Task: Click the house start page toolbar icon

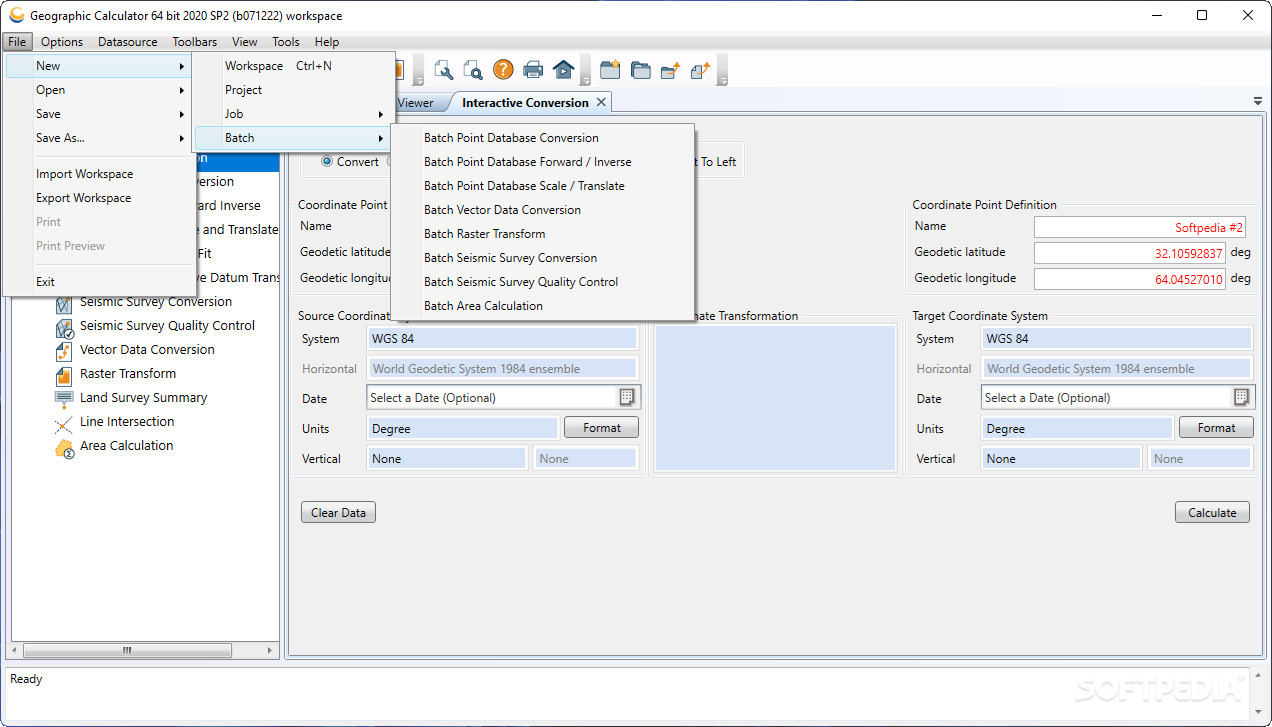Action: 563,70
